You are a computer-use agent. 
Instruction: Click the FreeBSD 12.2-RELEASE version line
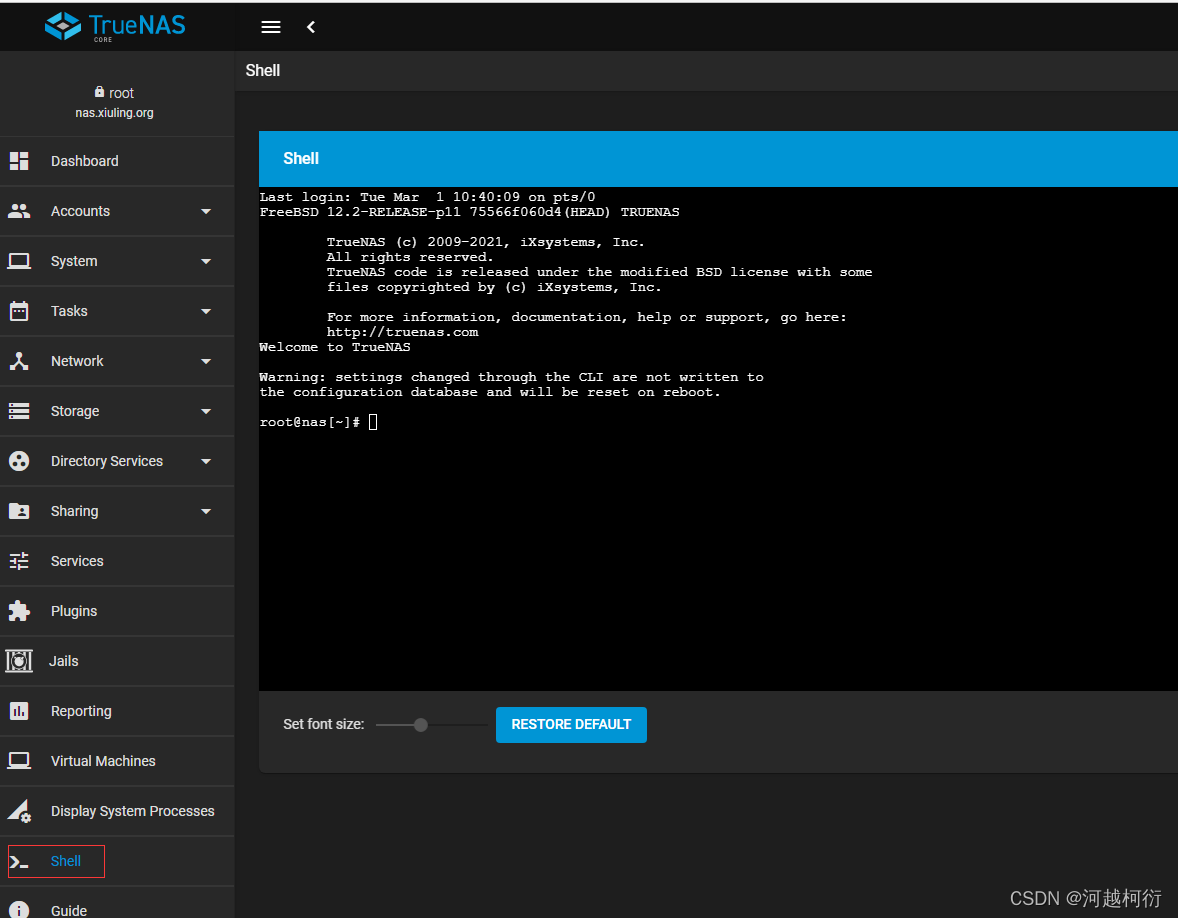pos(469,212)
